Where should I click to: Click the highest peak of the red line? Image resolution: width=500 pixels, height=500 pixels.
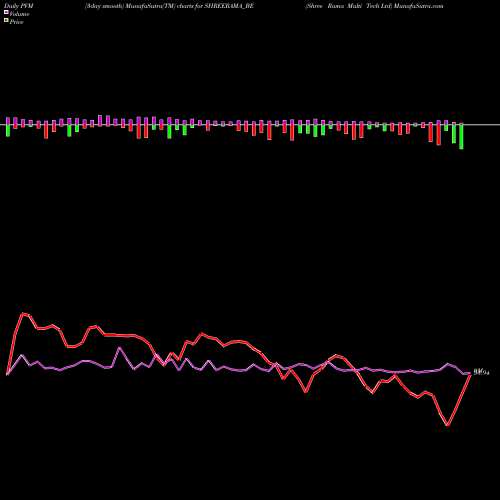pos(23,313)
